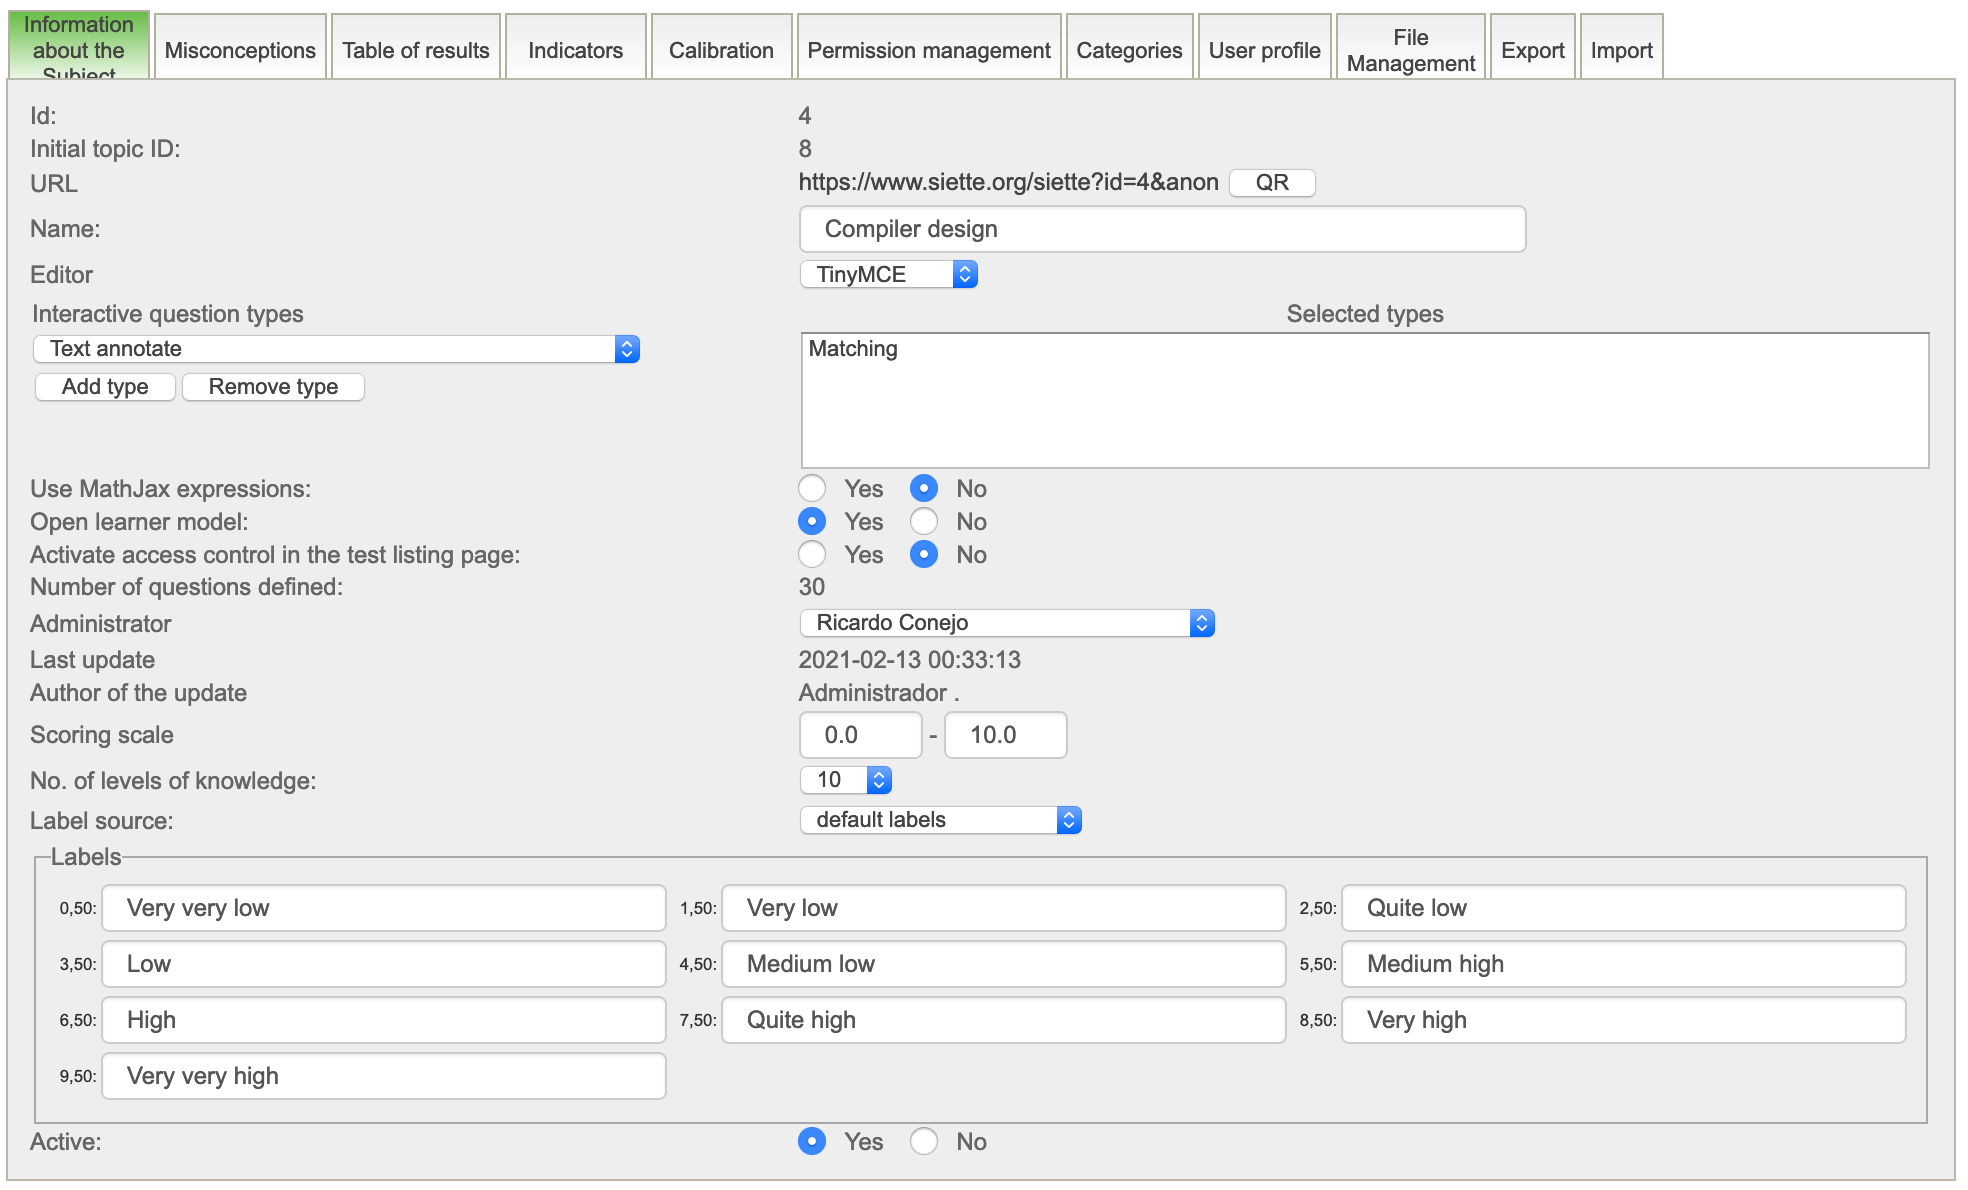1968x1190 pixels.
Task: Open the Misconceptions tab
Action: pyautogui.click(x=240, y=50)
